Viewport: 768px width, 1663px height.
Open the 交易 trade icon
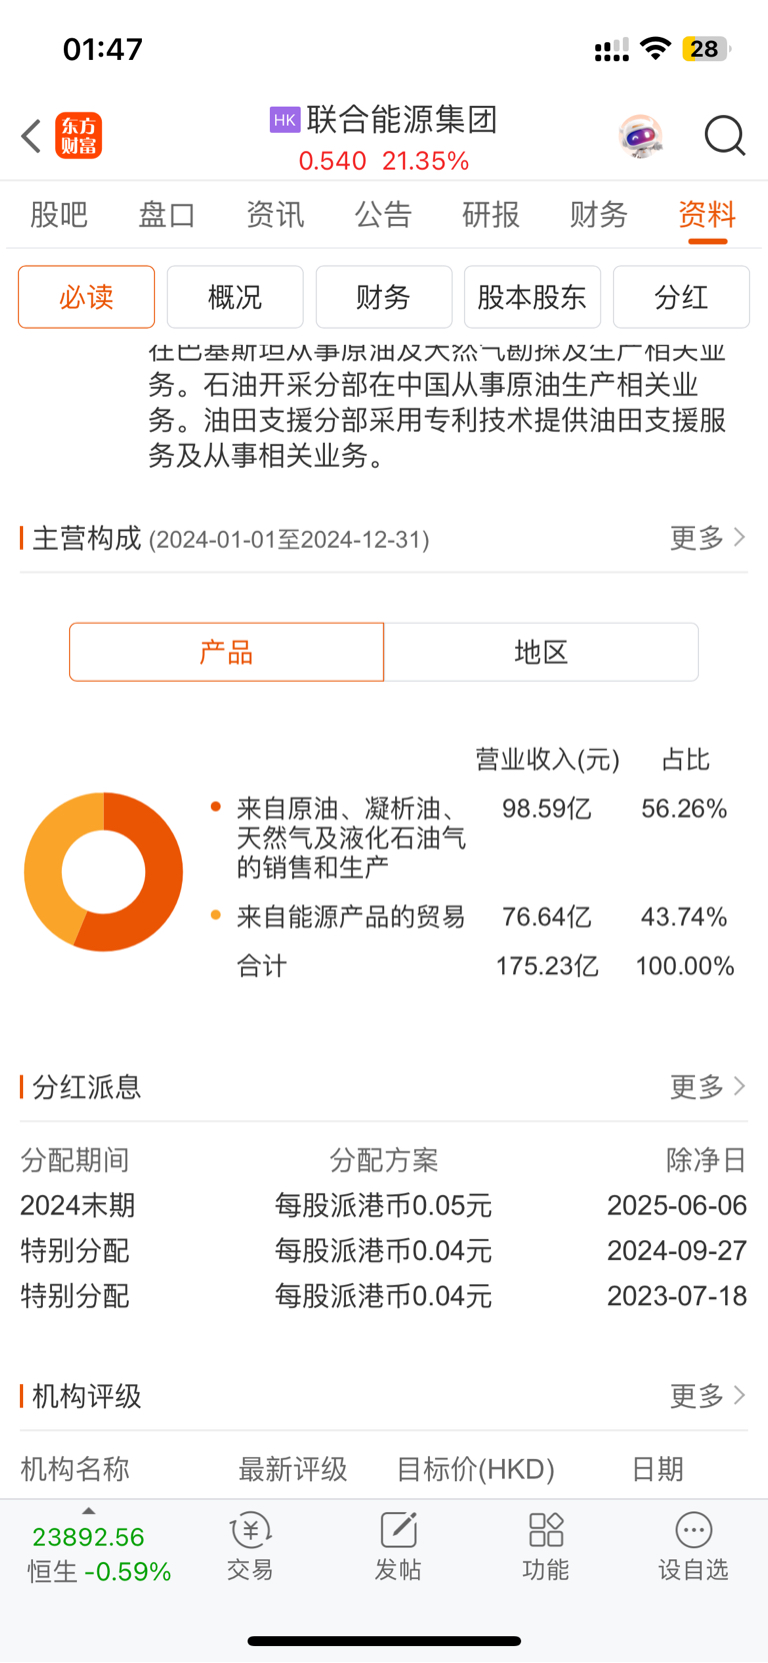[x=250, y=1546]
